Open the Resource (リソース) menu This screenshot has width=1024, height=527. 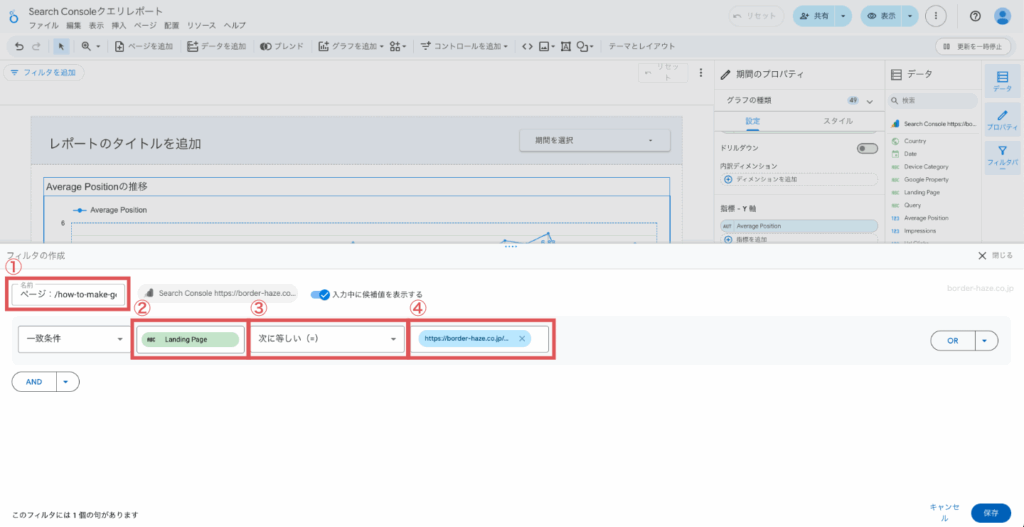[x=201, y=25]
